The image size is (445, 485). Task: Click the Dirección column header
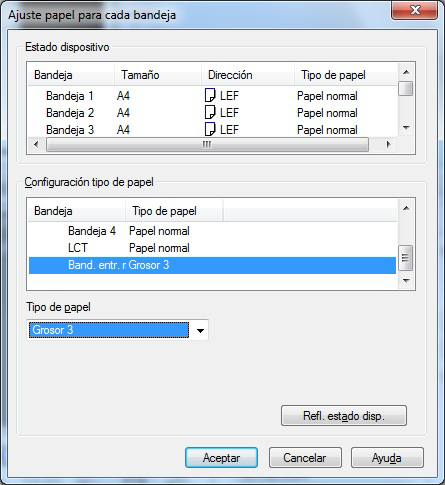tap(248, 75)
